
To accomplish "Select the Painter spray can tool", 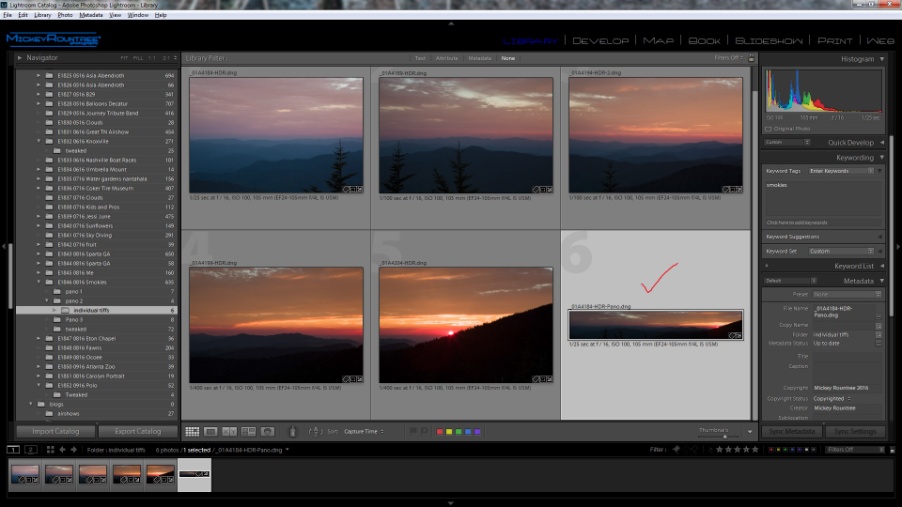I will (293, 431).
